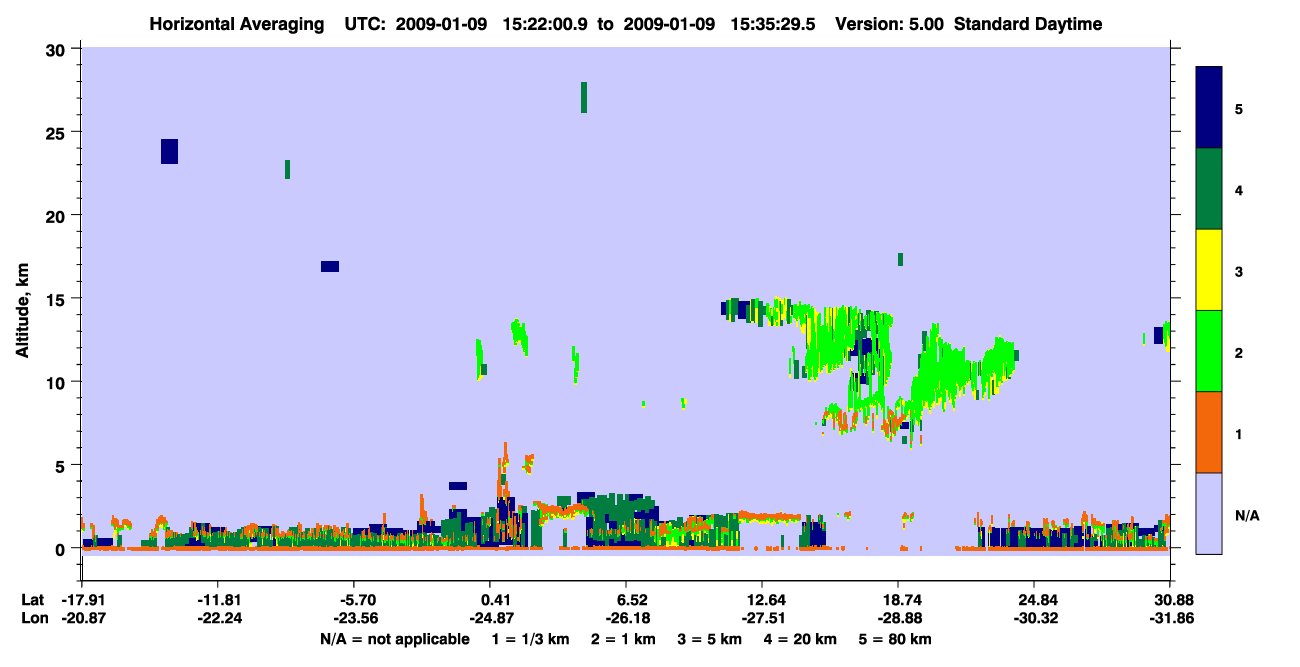Click the longitude value -26.18
The image size is (1300, 667).
point(626,618)
